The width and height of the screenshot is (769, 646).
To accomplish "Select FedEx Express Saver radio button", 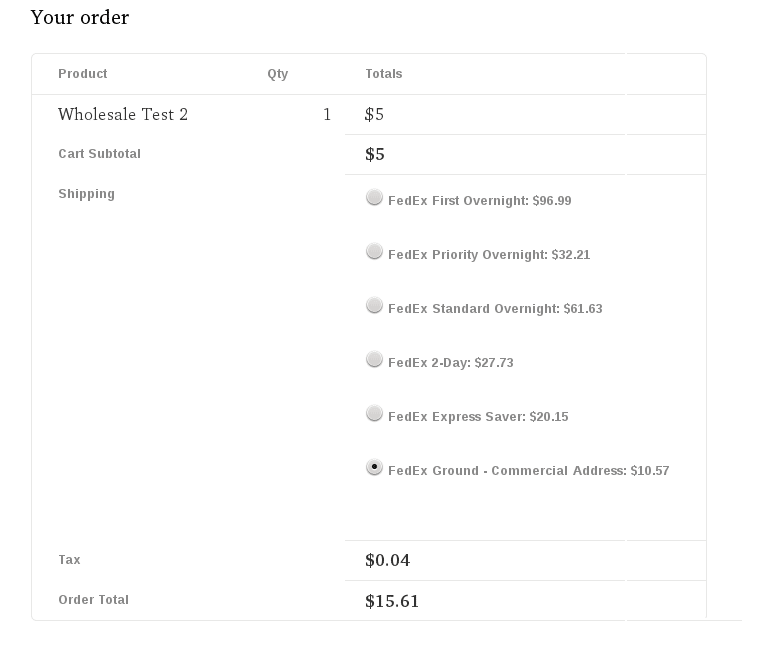I will click(x=374, y=413).
